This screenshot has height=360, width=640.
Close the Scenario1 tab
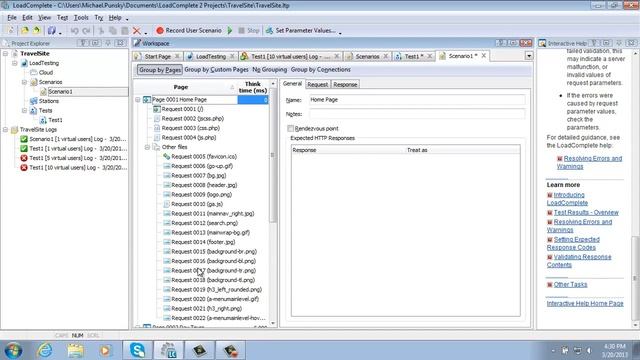[484, 56]
